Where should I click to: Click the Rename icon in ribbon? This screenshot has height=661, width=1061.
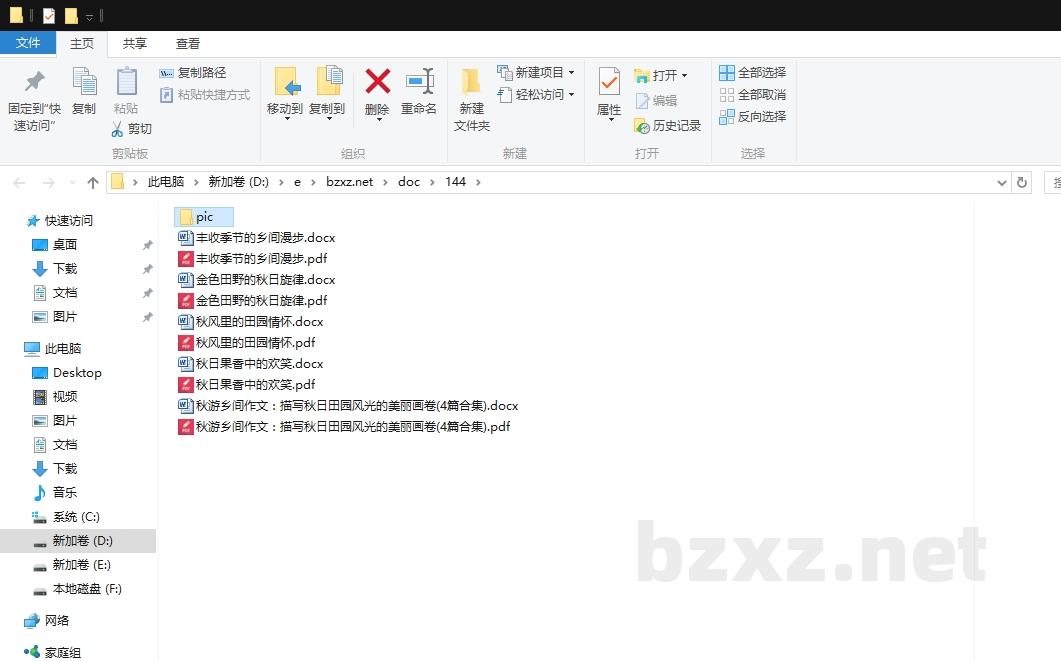point(419,82)
